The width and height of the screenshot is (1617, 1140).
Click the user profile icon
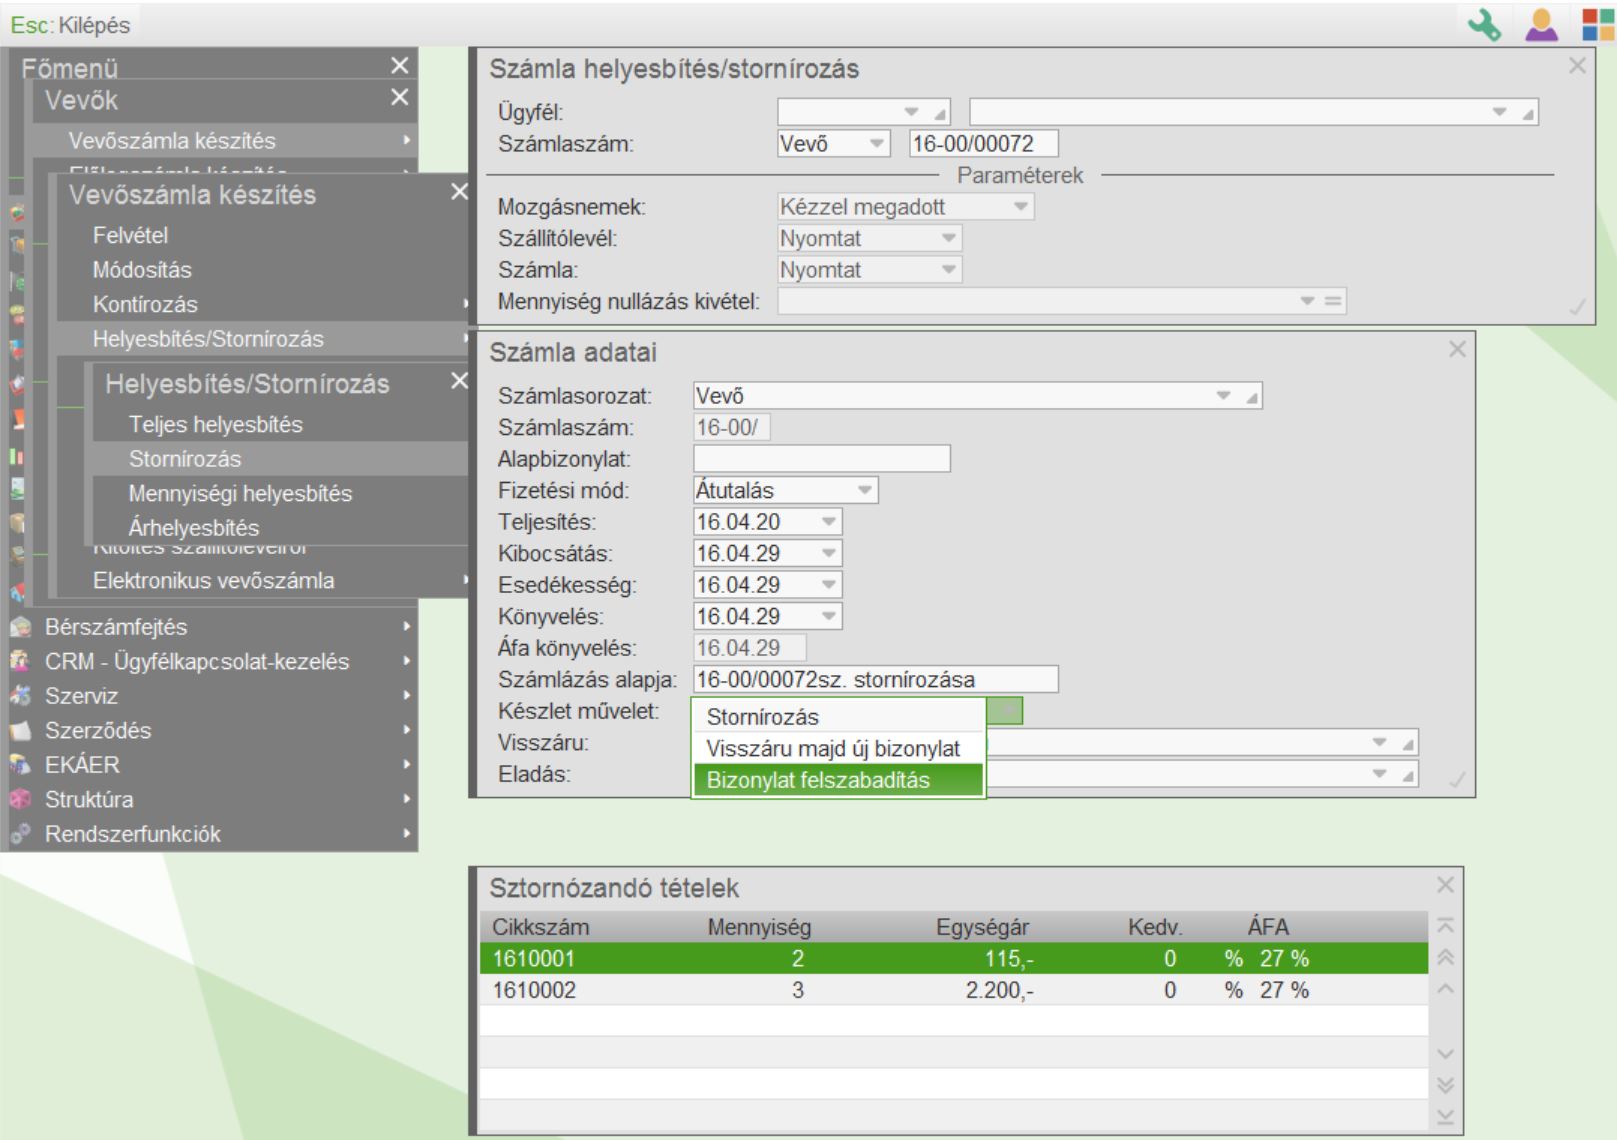click(x=1541, y=25)
